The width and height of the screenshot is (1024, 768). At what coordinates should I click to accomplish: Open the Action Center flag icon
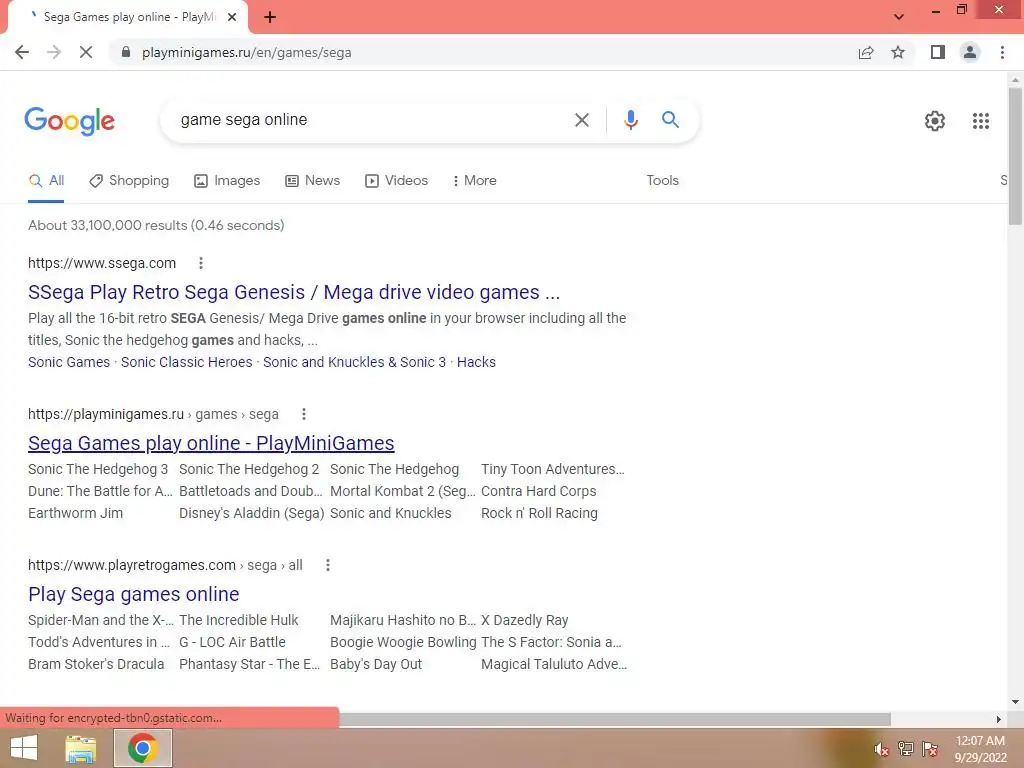930,749
